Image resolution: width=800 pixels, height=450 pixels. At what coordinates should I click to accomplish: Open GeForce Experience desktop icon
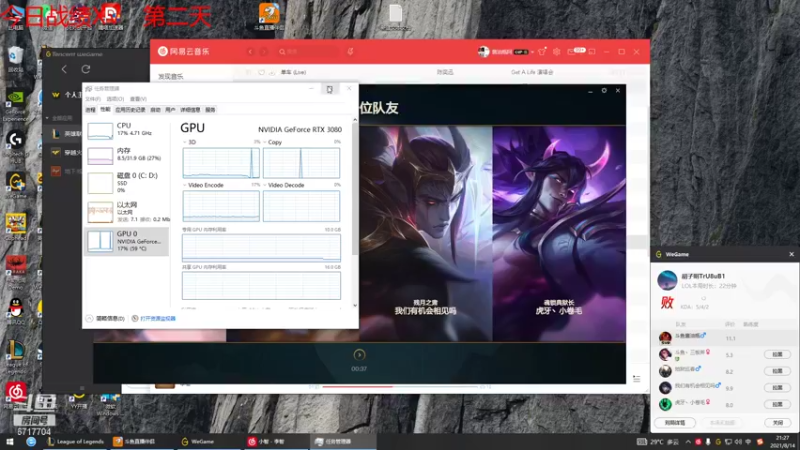(15, 106)
